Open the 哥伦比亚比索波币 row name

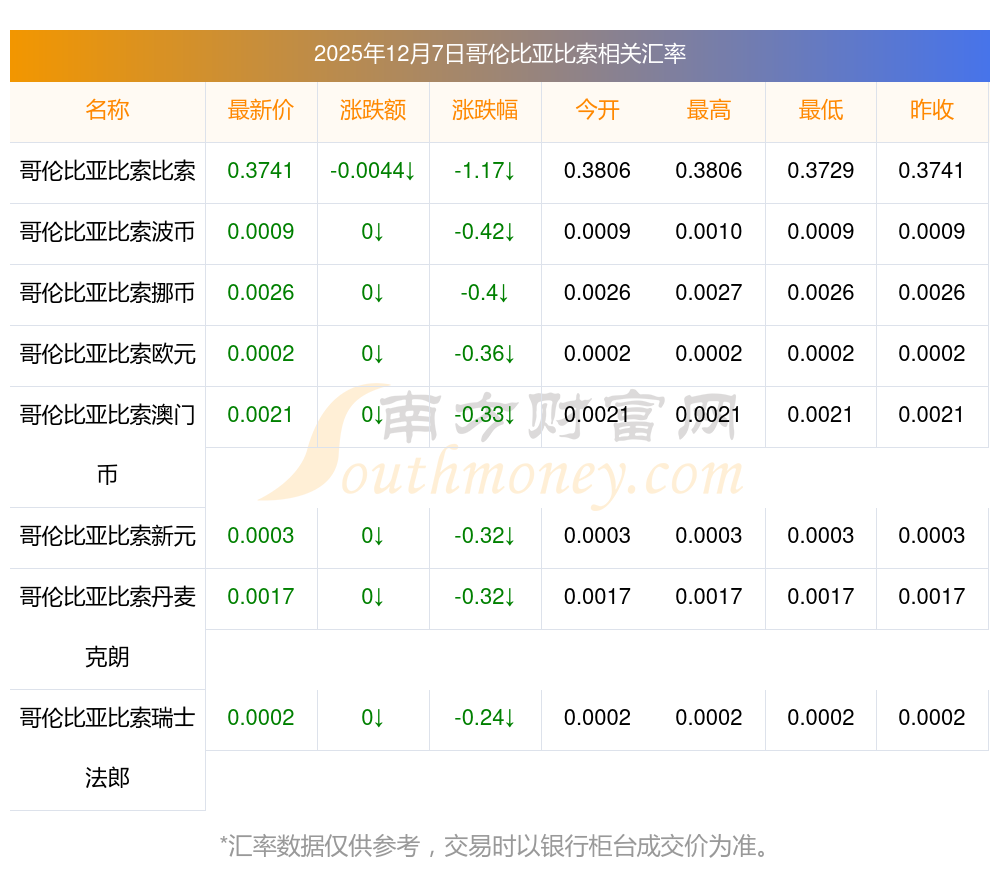tap(107, 232)
